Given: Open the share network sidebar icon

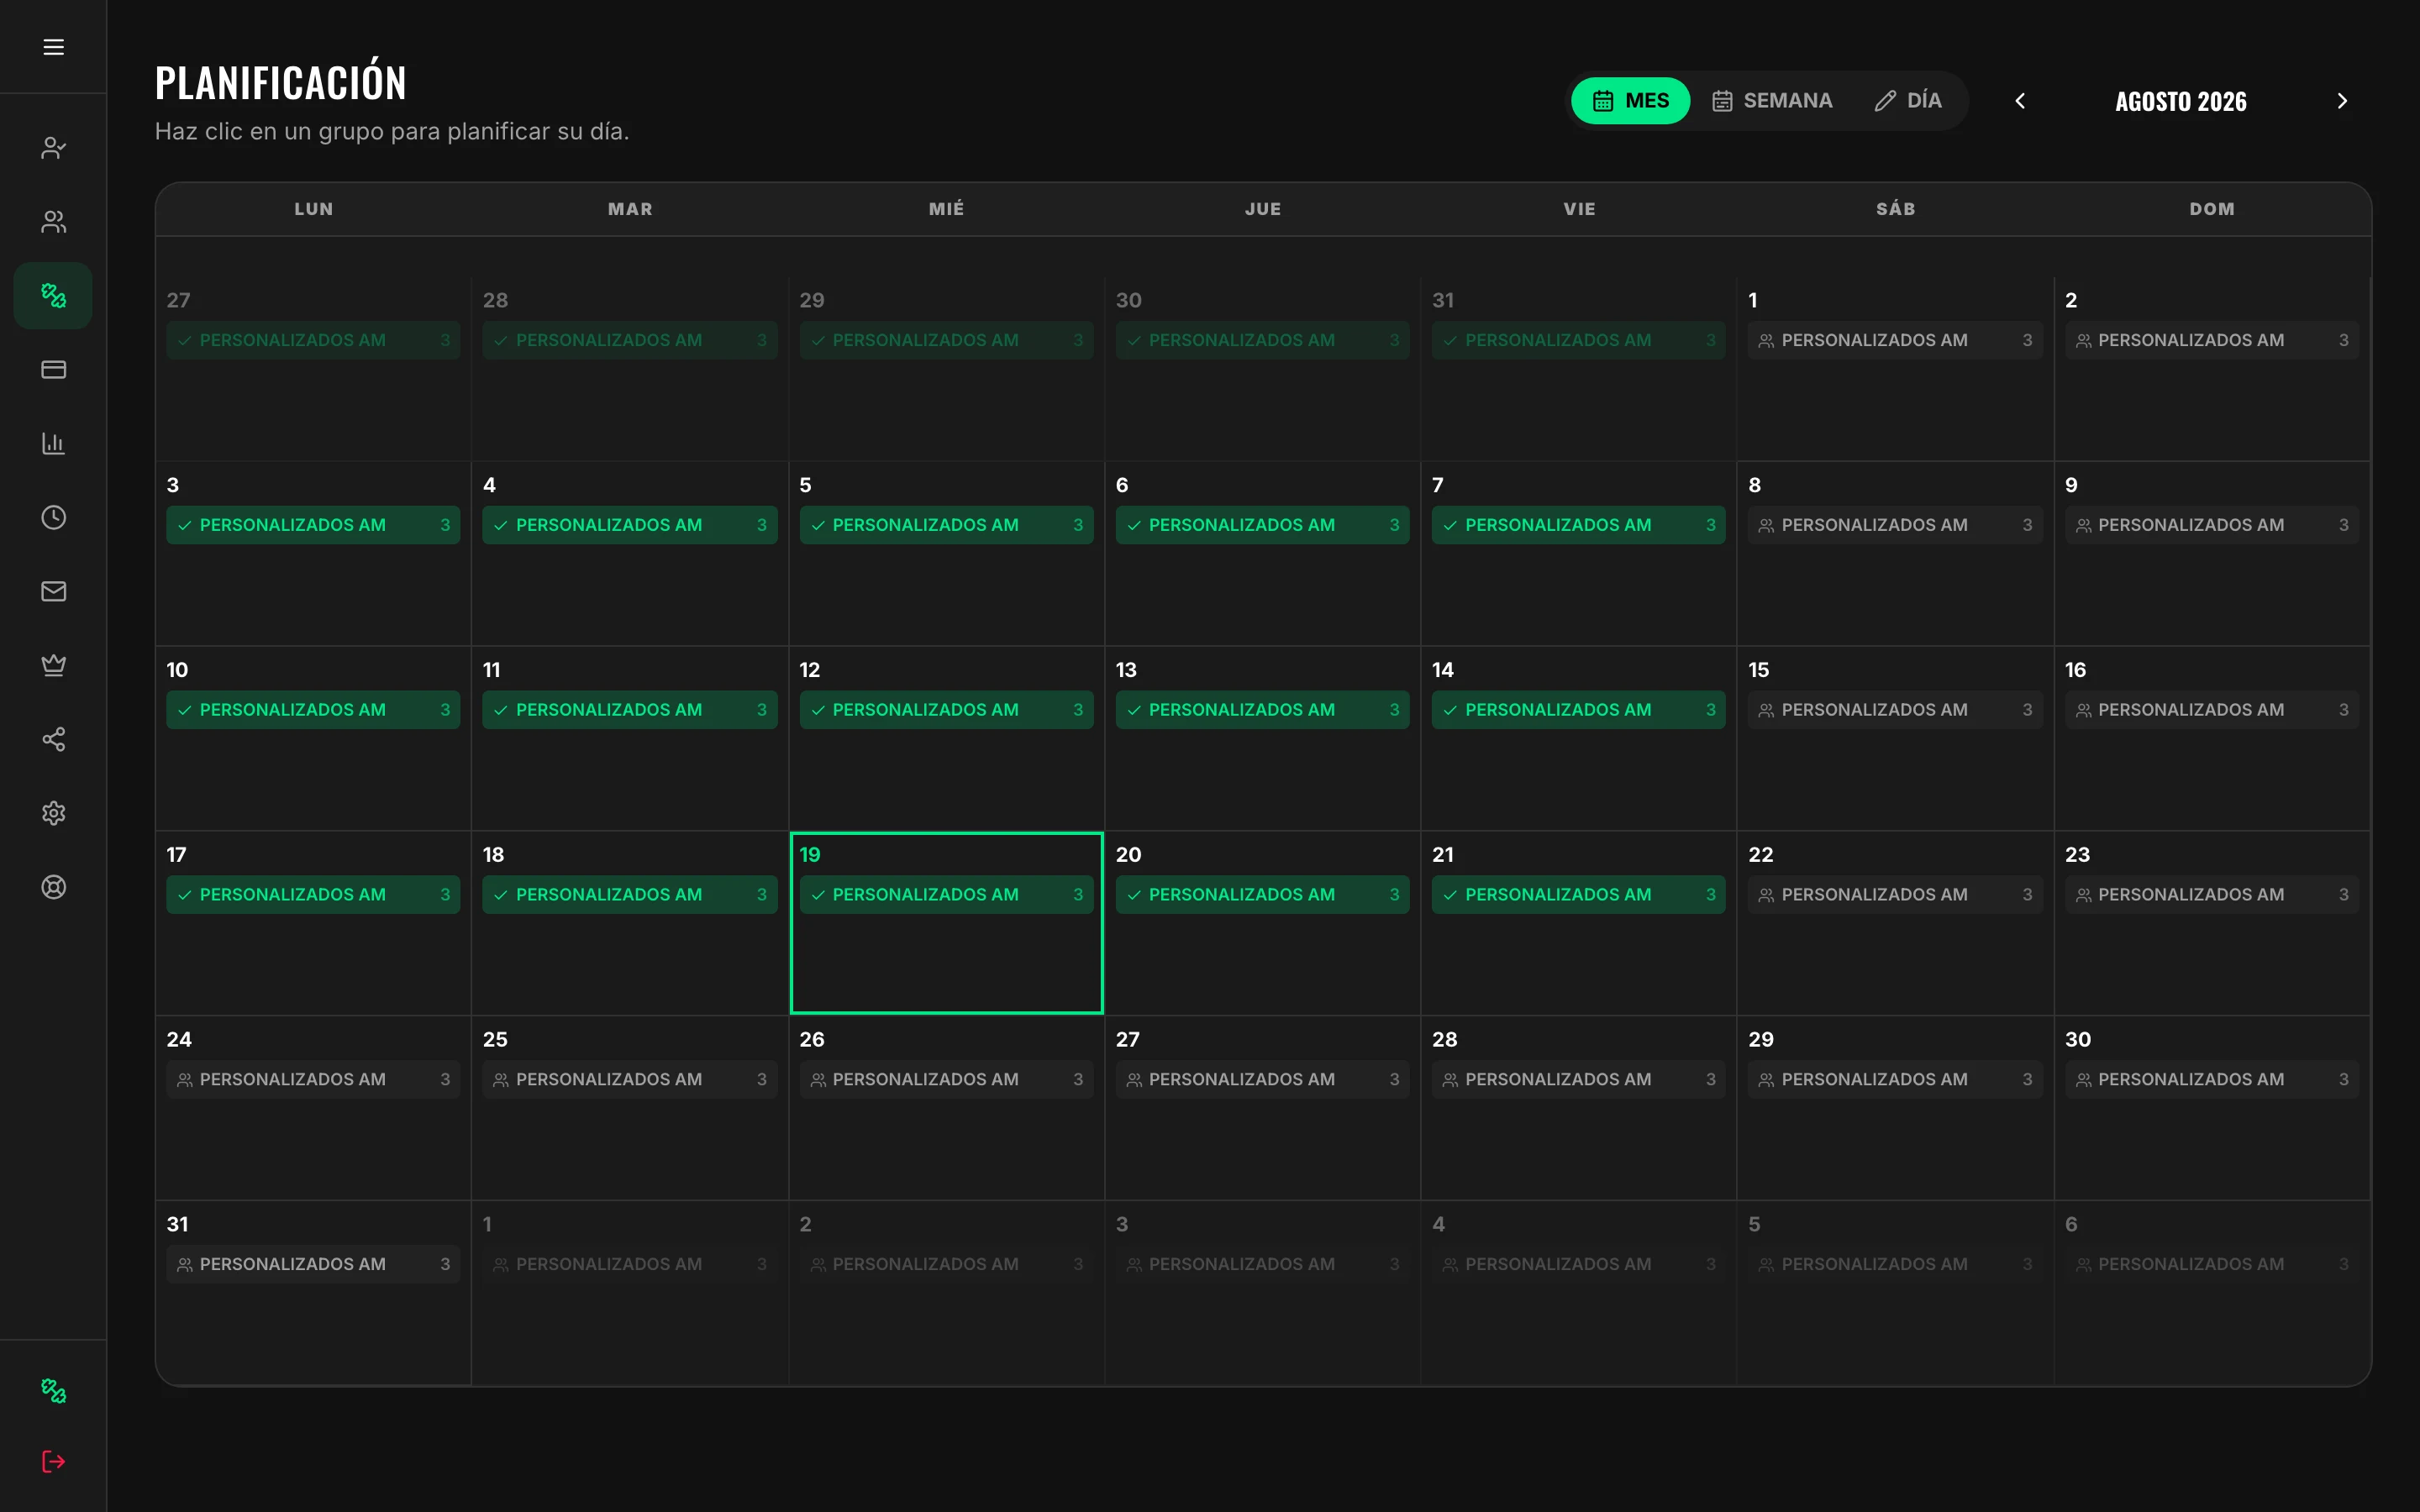Looking at the screenshot, I should pos(54,739).
